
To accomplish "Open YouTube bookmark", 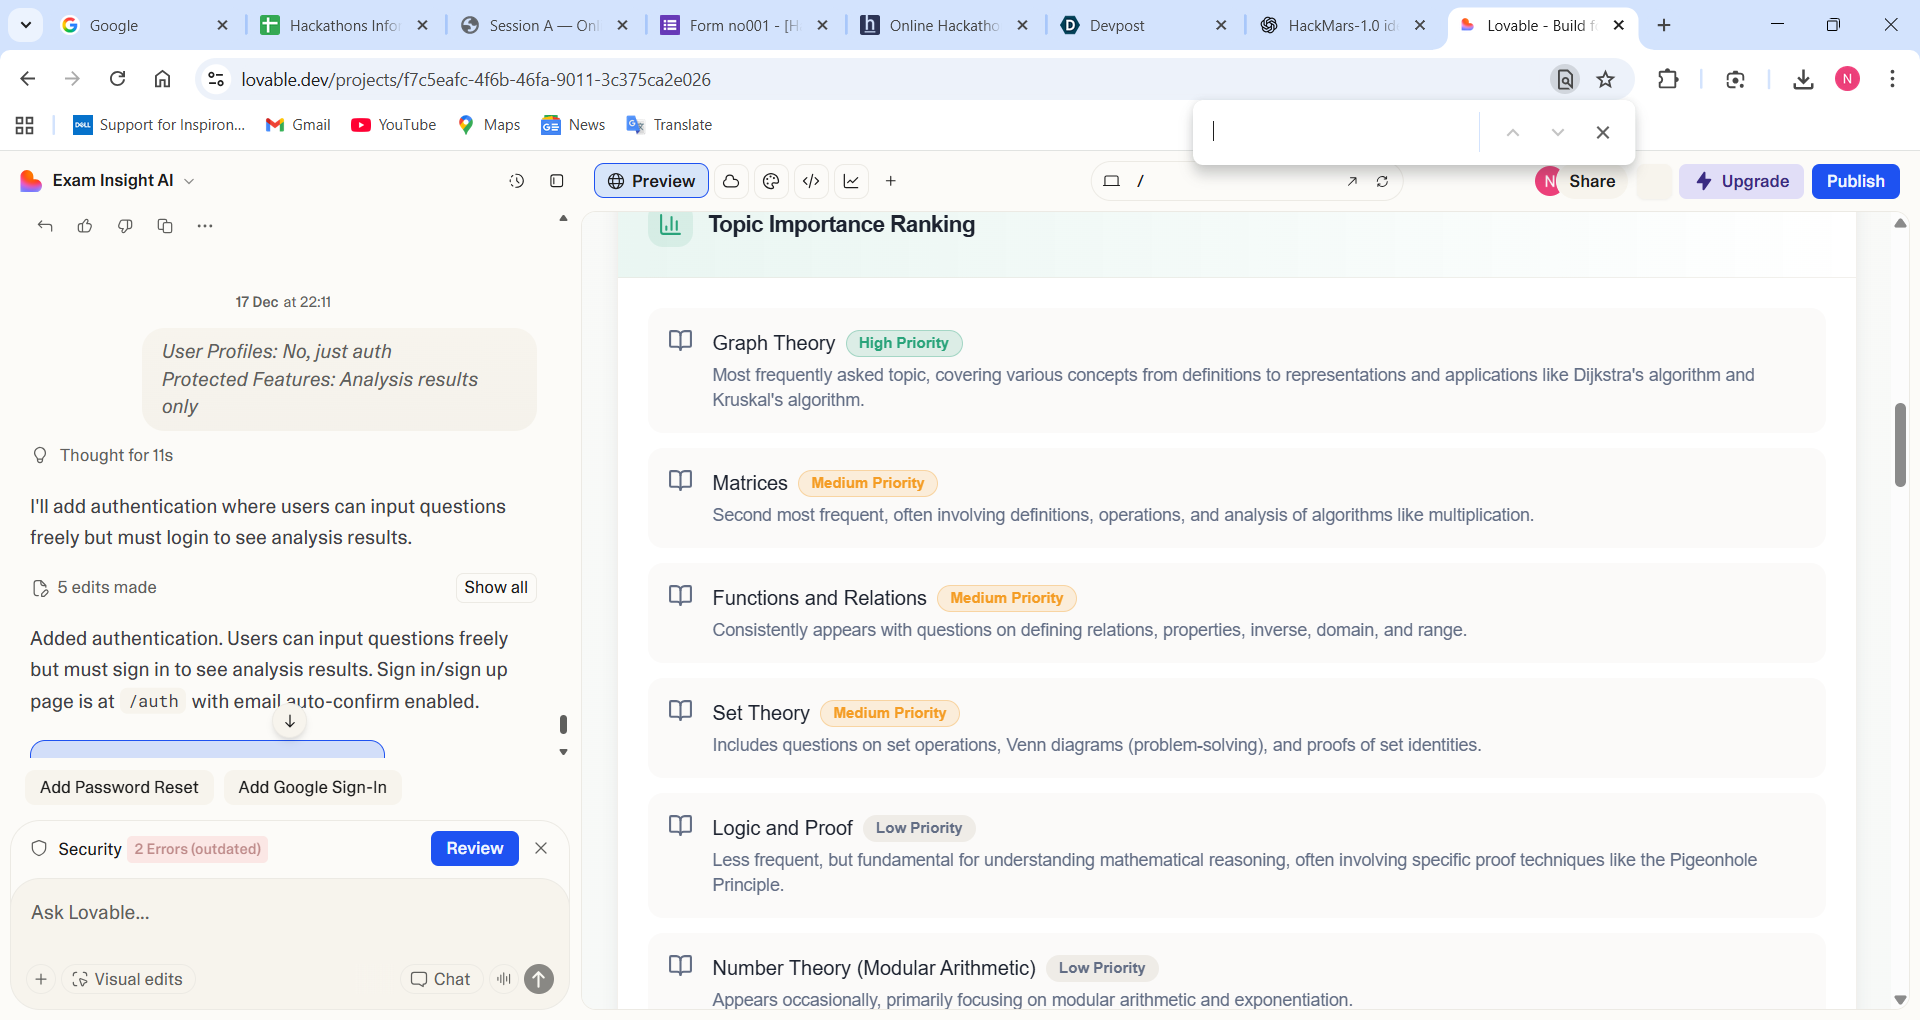I will 394,125.
